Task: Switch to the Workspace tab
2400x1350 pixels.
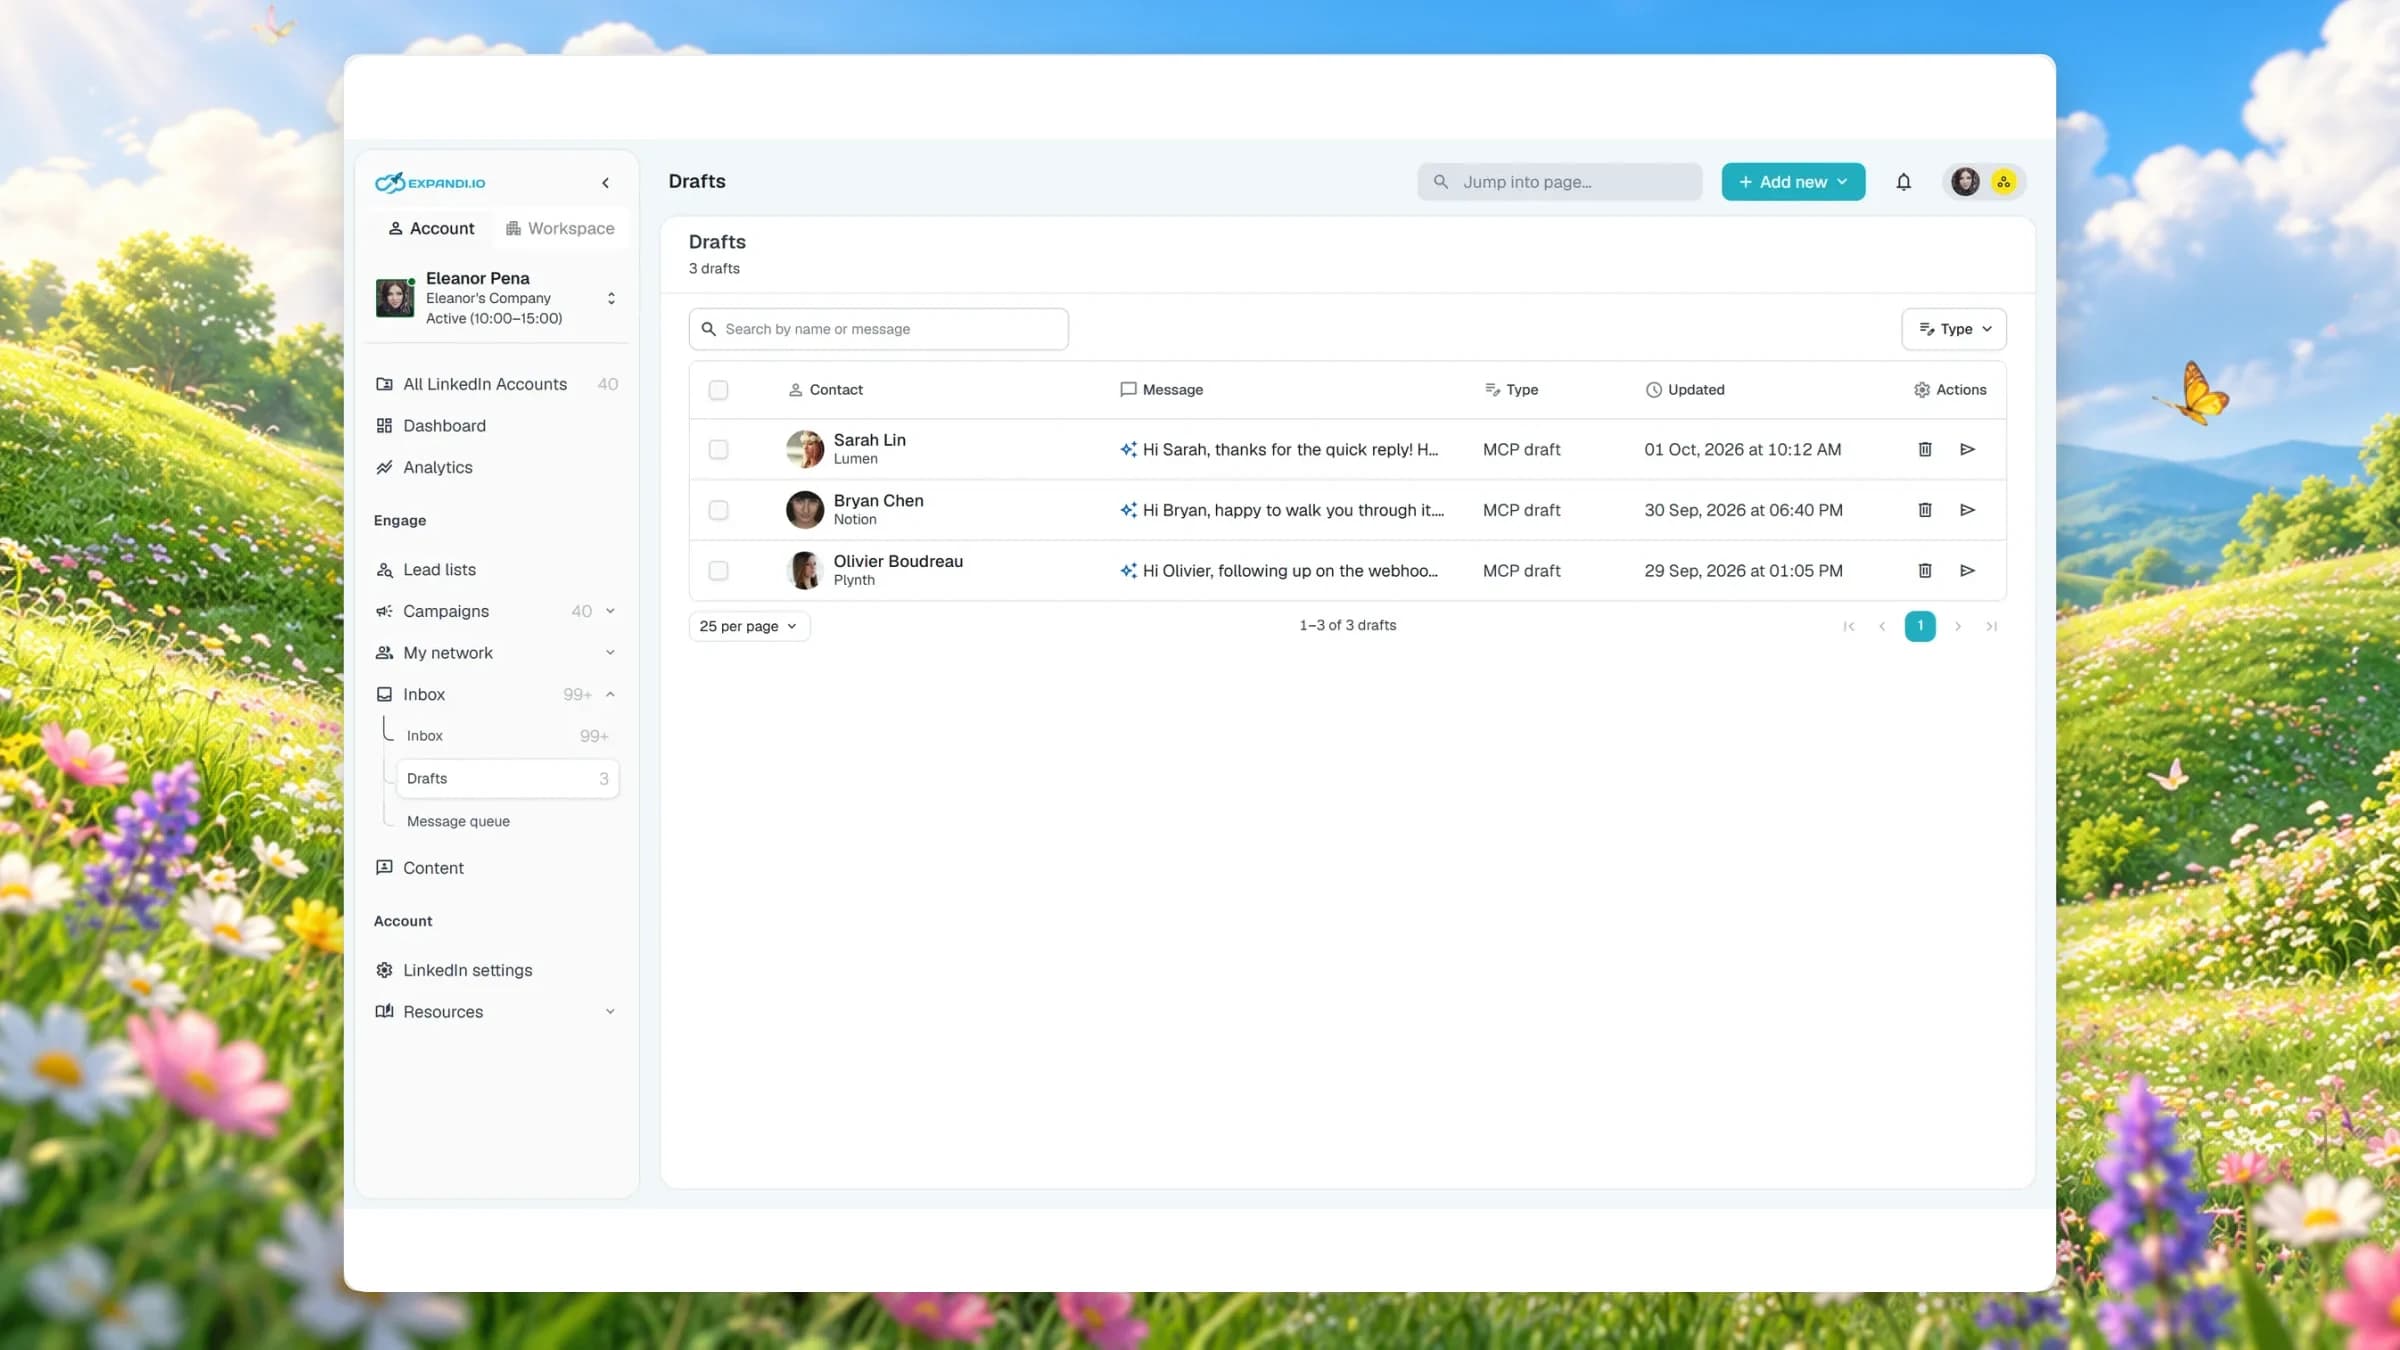Action: (560, 228)
